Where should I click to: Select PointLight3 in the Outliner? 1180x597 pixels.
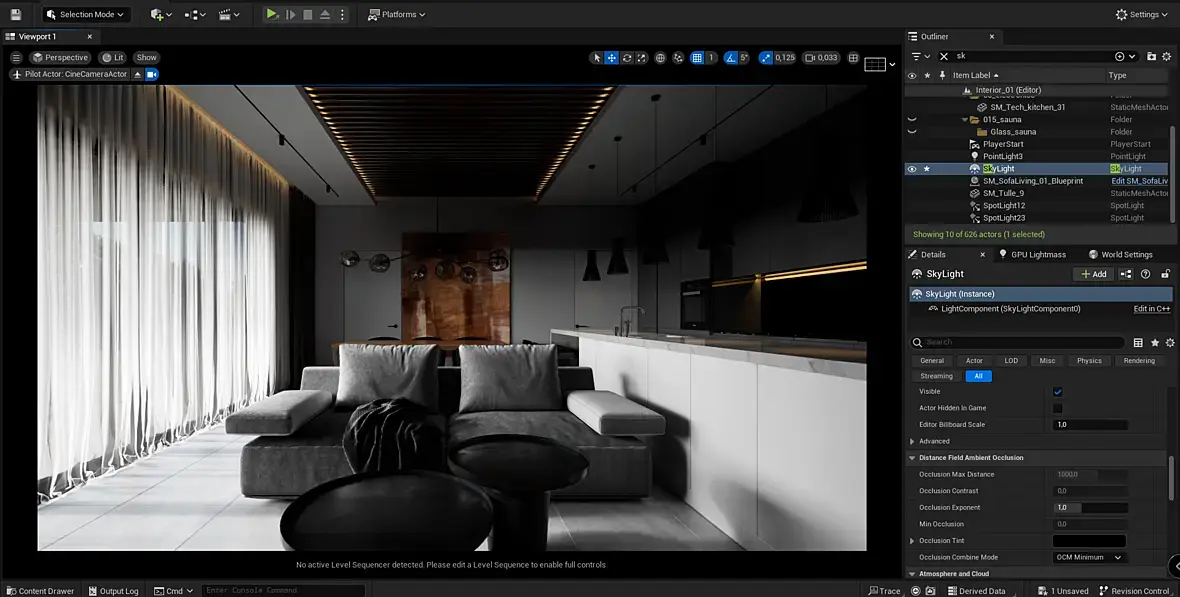click(1002, 157)
